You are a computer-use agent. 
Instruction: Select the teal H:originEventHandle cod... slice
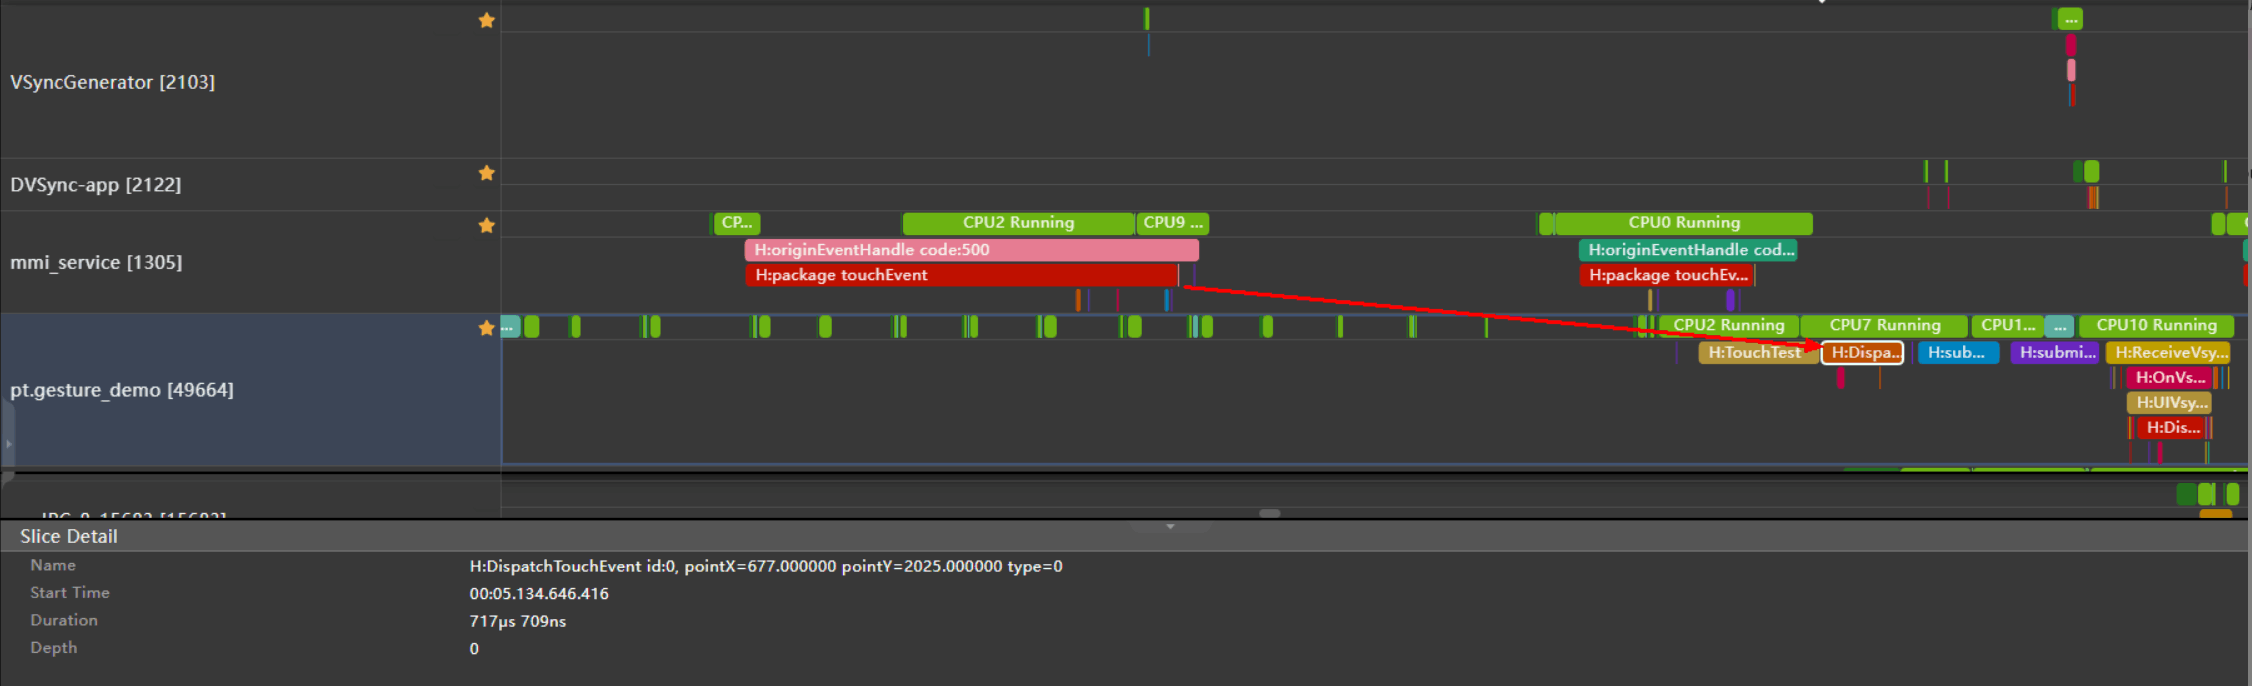1688,250
